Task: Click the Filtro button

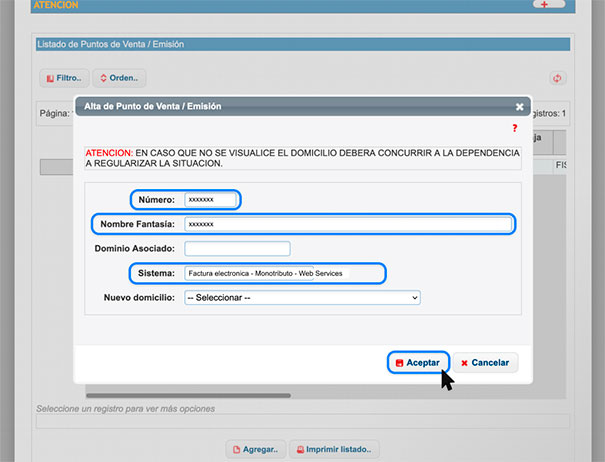Action: 64,78
